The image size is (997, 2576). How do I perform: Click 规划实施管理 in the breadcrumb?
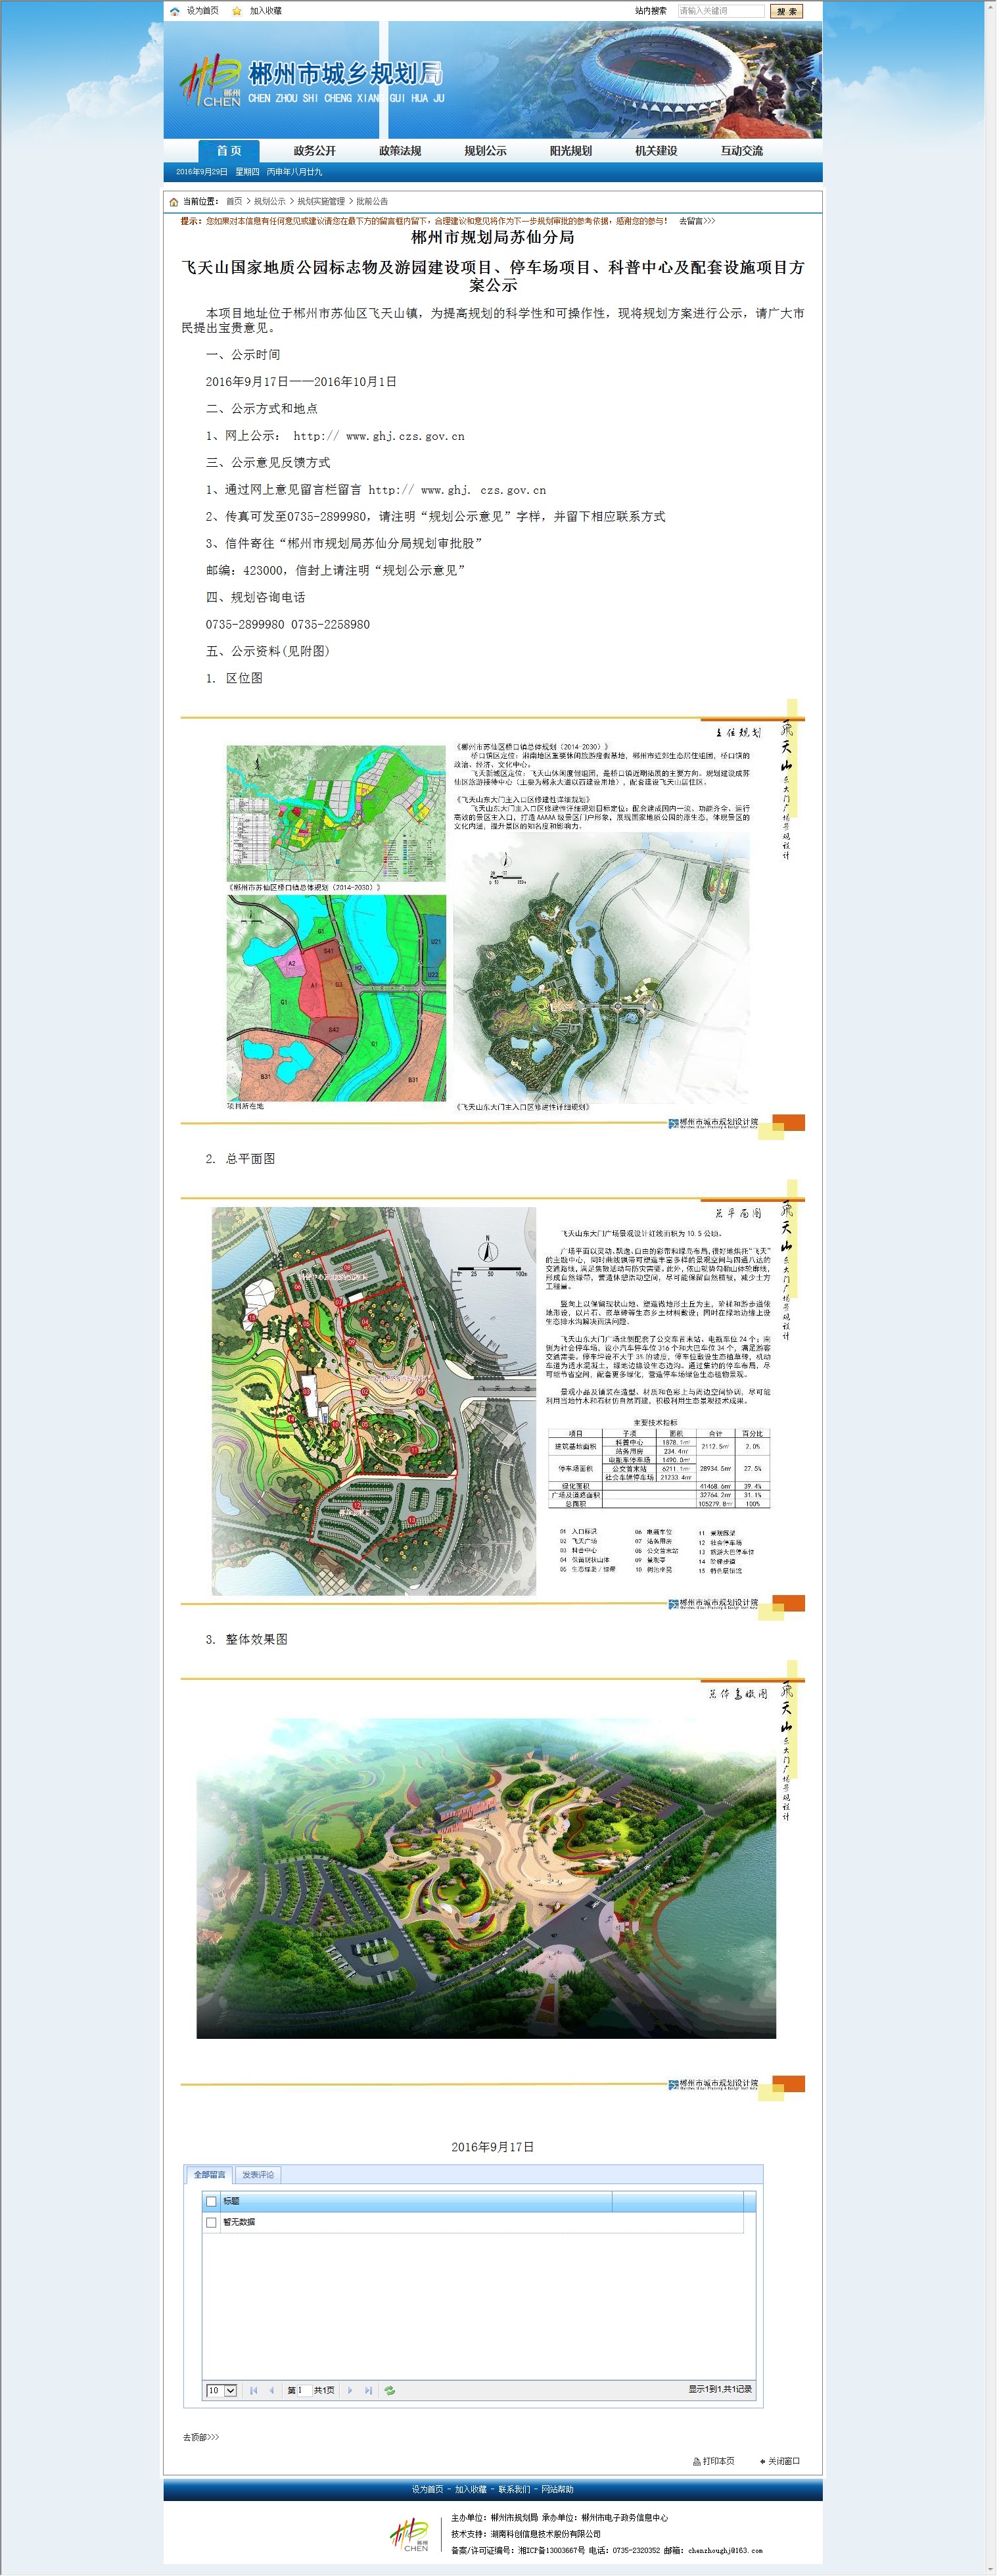pyautogui.click(x=321, y=201)
